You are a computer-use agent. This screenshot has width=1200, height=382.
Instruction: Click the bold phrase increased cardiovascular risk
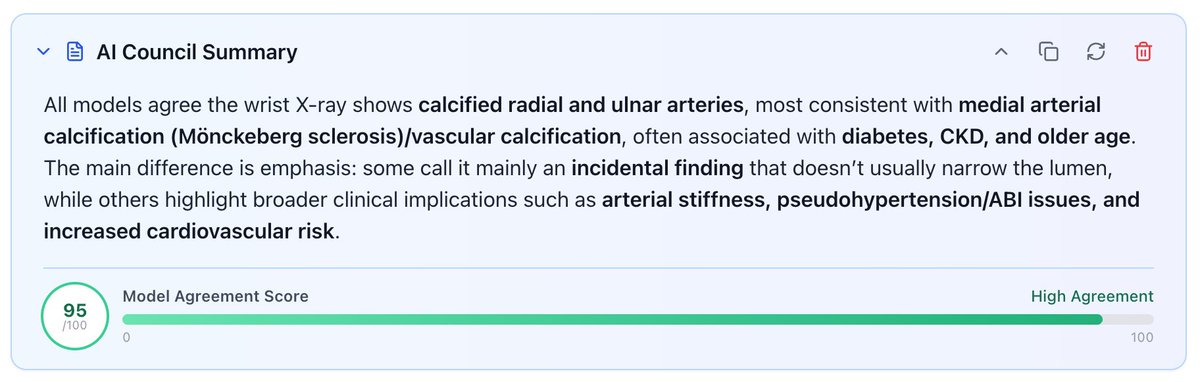tap(190, 231)
